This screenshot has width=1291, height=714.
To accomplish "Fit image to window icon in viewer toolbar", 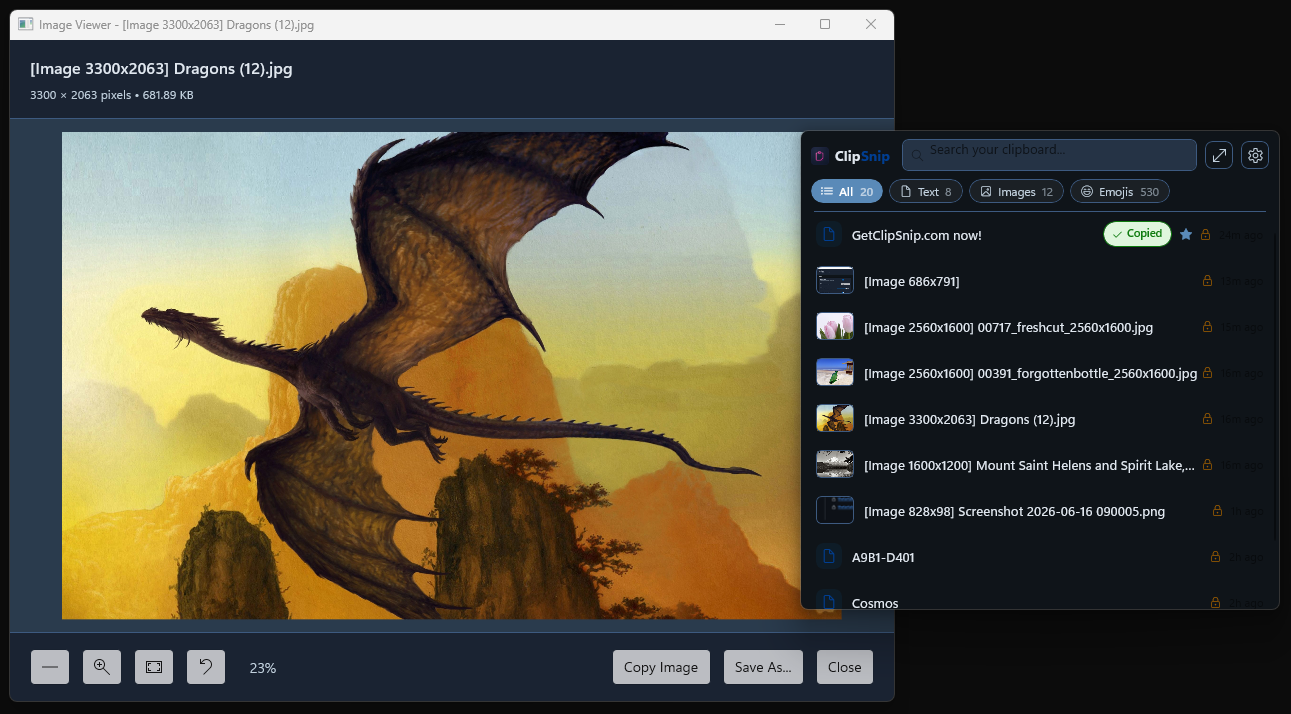I will coord(154,667).
